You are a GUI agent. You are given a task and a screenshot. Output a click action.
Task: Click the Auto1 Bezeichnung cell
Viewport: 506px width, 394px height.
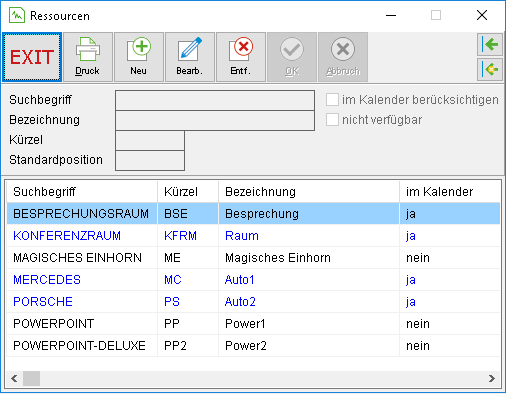[x=309, y=280]
